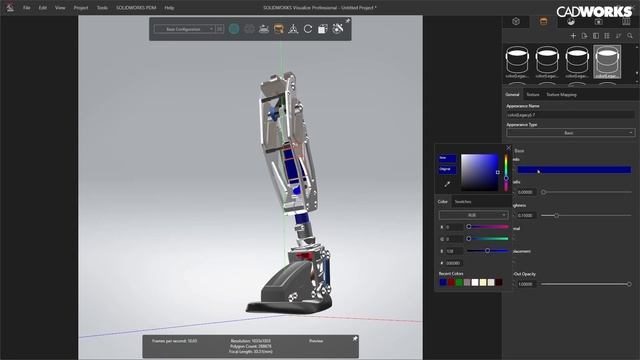This screenshot has height=360, width=640.
Task: Switch the appearances palette to list view
Action: pyautogui.click(x=607, y=36)
